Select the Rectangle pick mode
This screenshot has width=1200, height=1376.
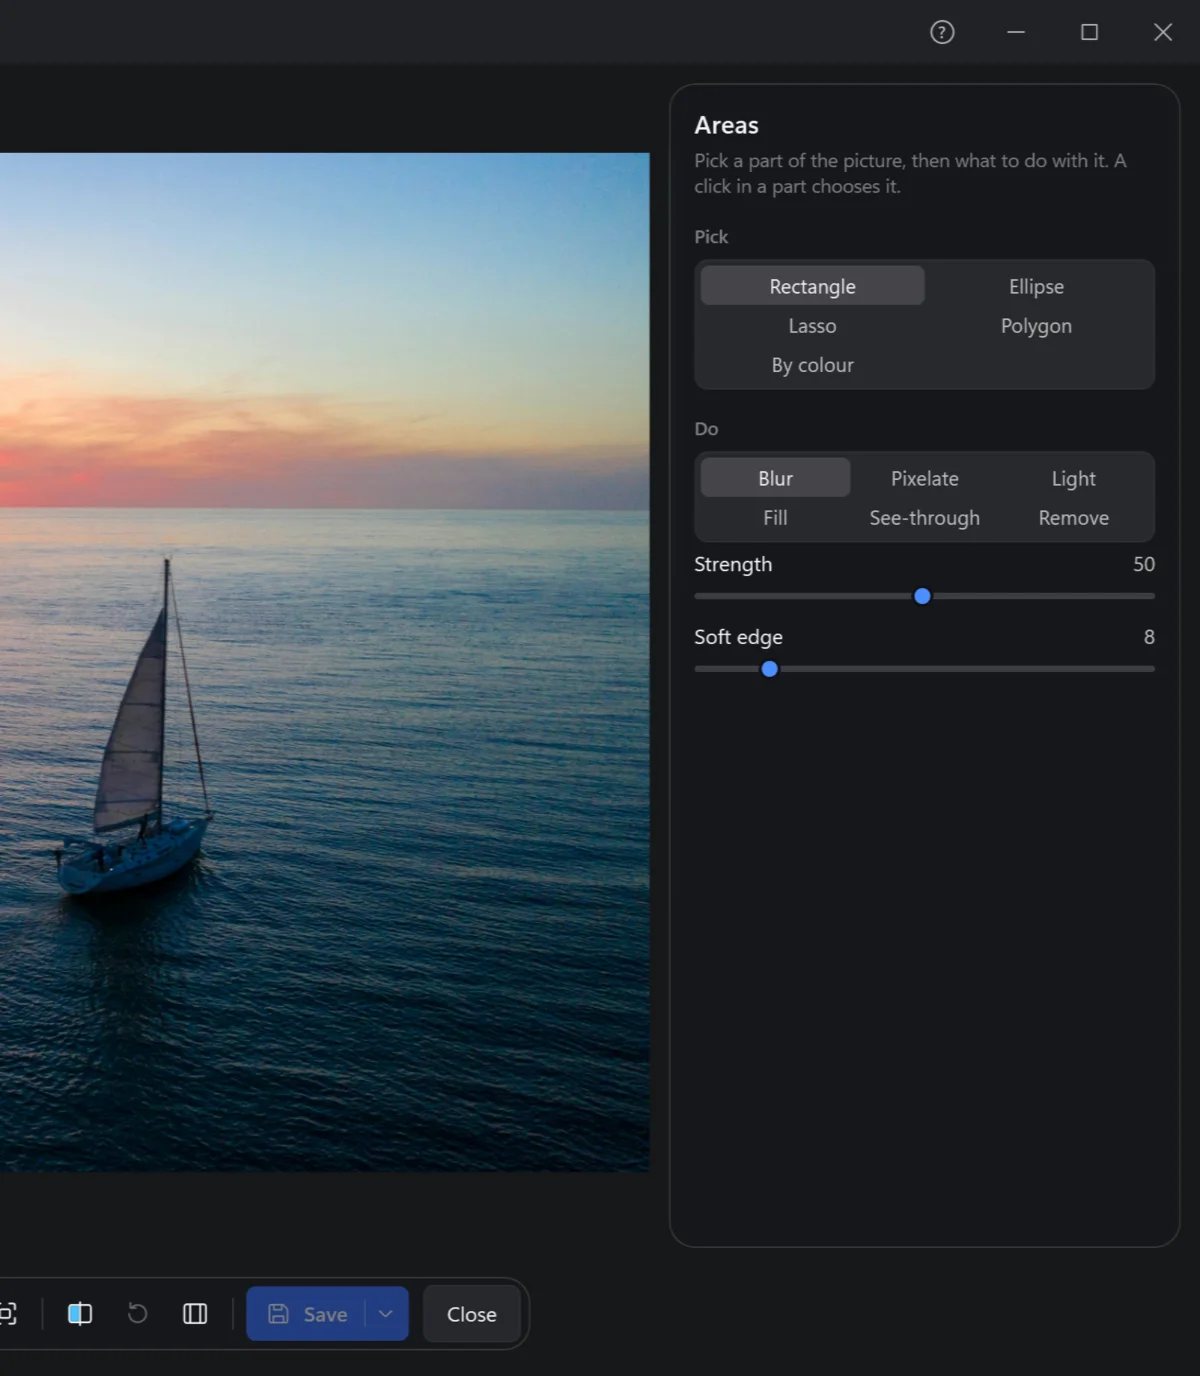coord(812,286)
